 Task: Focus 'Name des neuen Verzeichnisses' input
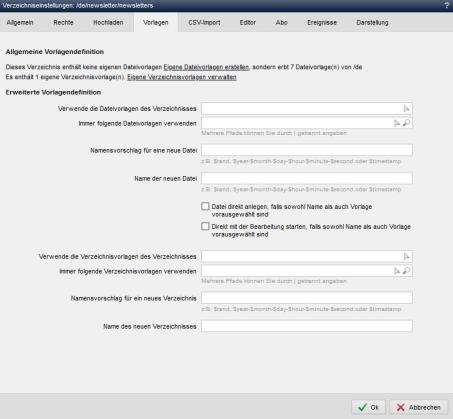307,326
